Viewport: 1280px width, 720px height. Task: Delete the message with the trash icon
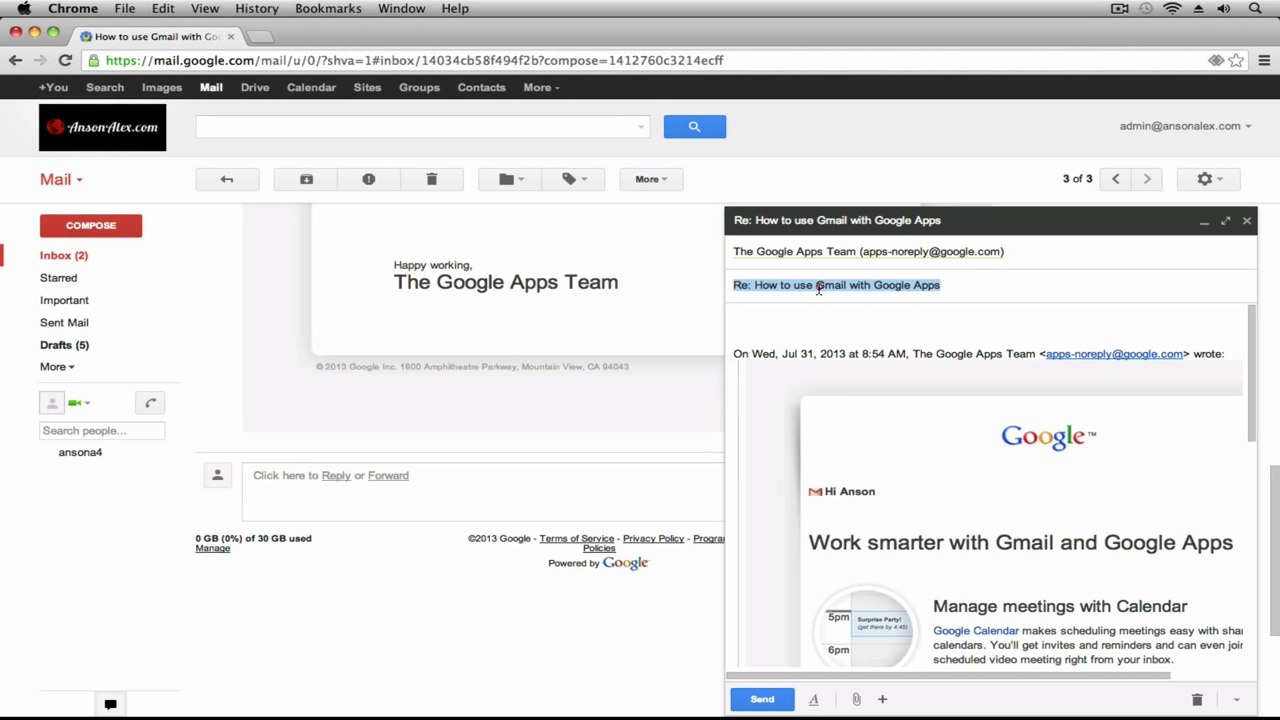click(432, 179)
